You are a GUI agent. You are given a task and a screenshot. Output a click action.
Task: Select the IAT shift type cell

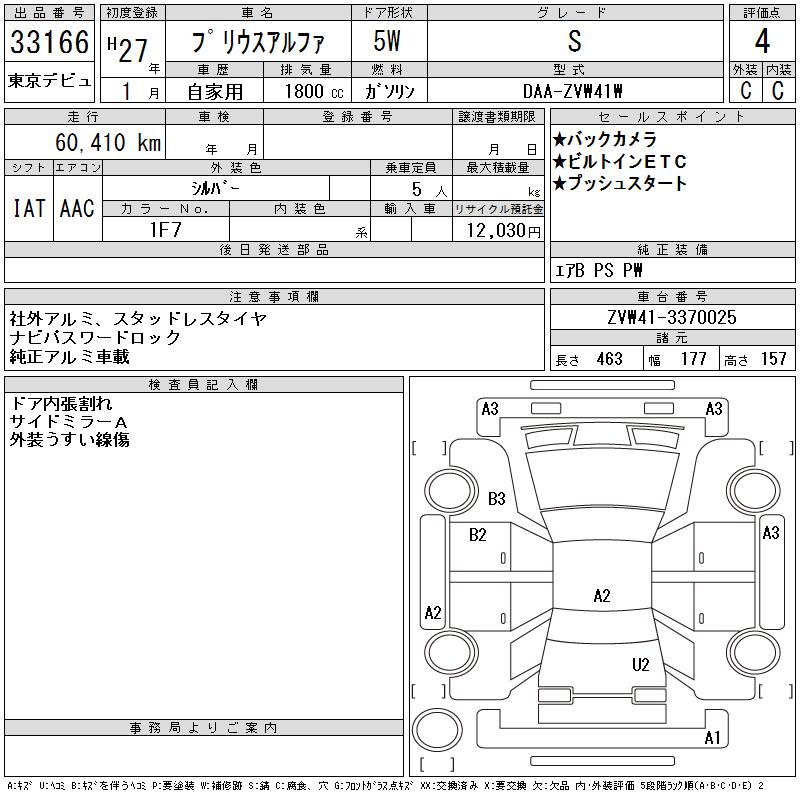pos(27,208)
